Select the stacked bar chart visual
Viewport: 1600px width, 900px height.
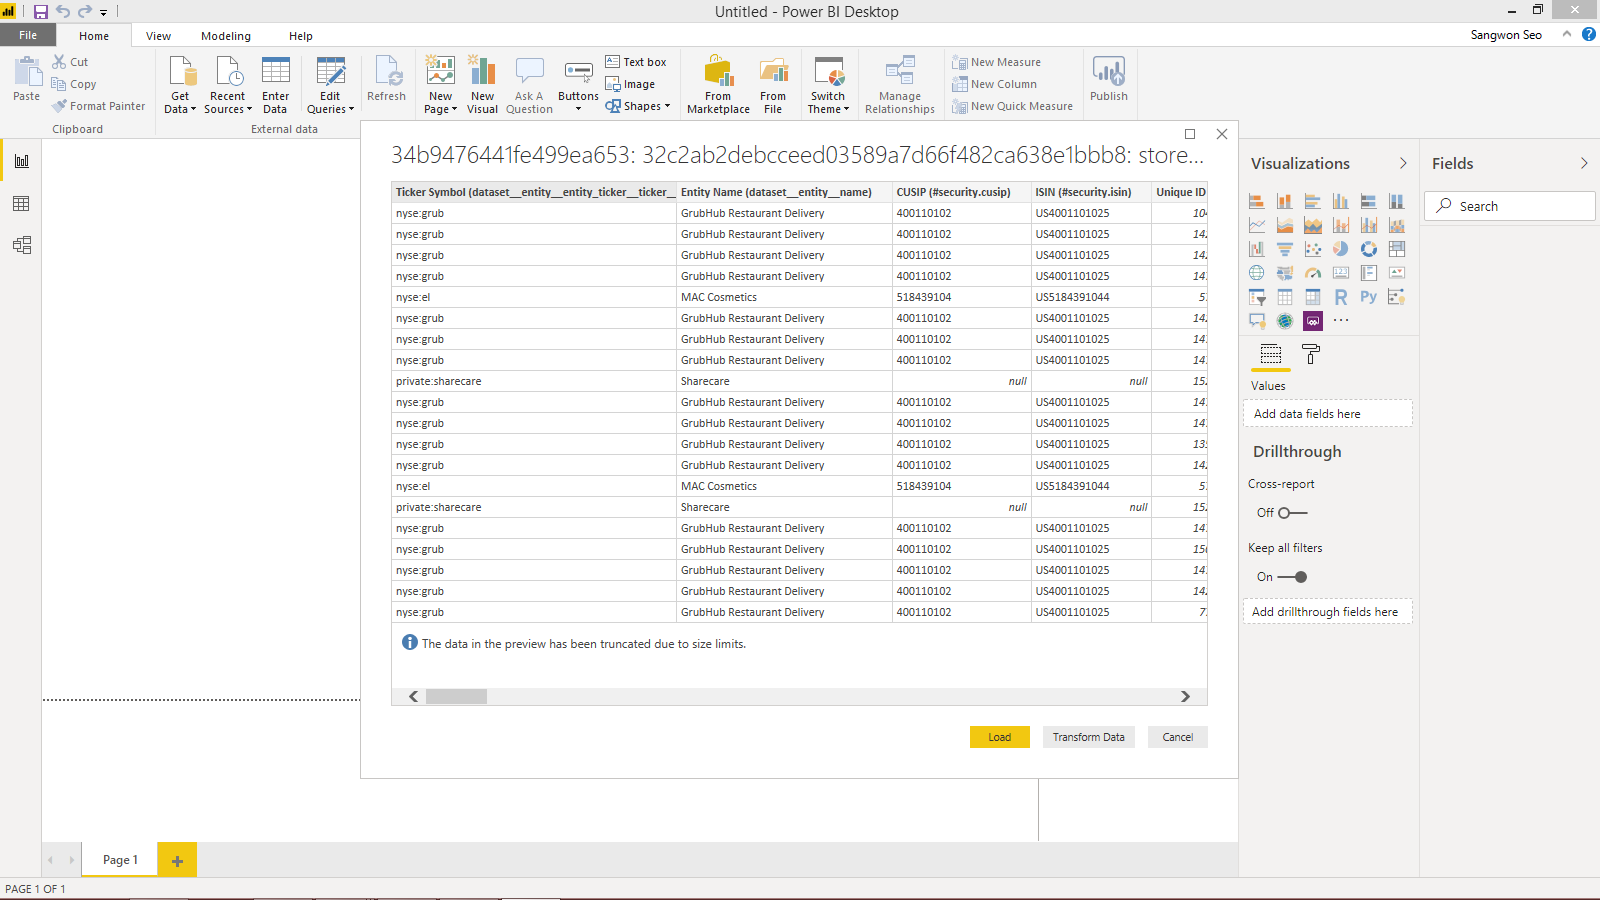1257,201
